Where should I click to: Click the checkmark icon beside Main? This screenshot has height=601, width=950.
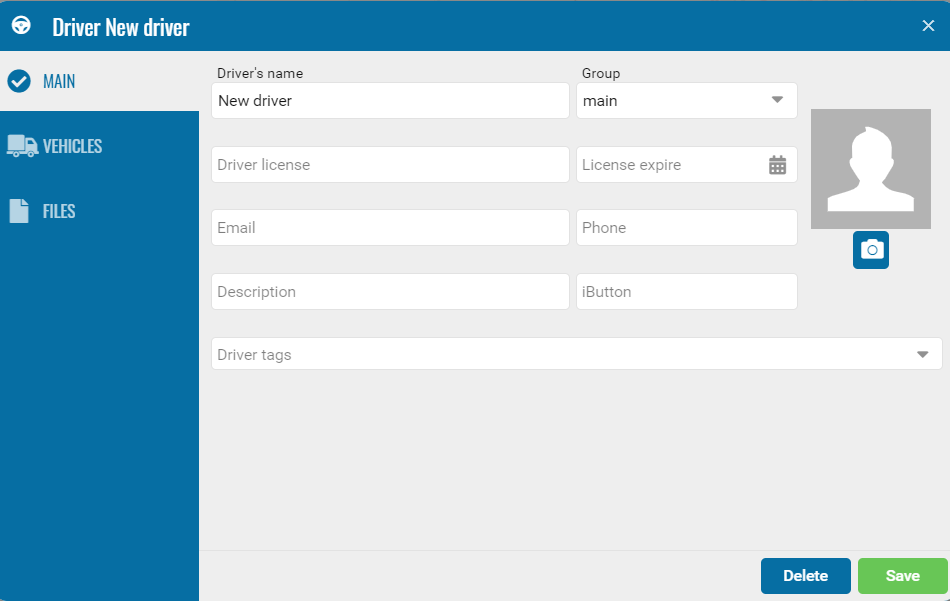(x=19, y=81)
